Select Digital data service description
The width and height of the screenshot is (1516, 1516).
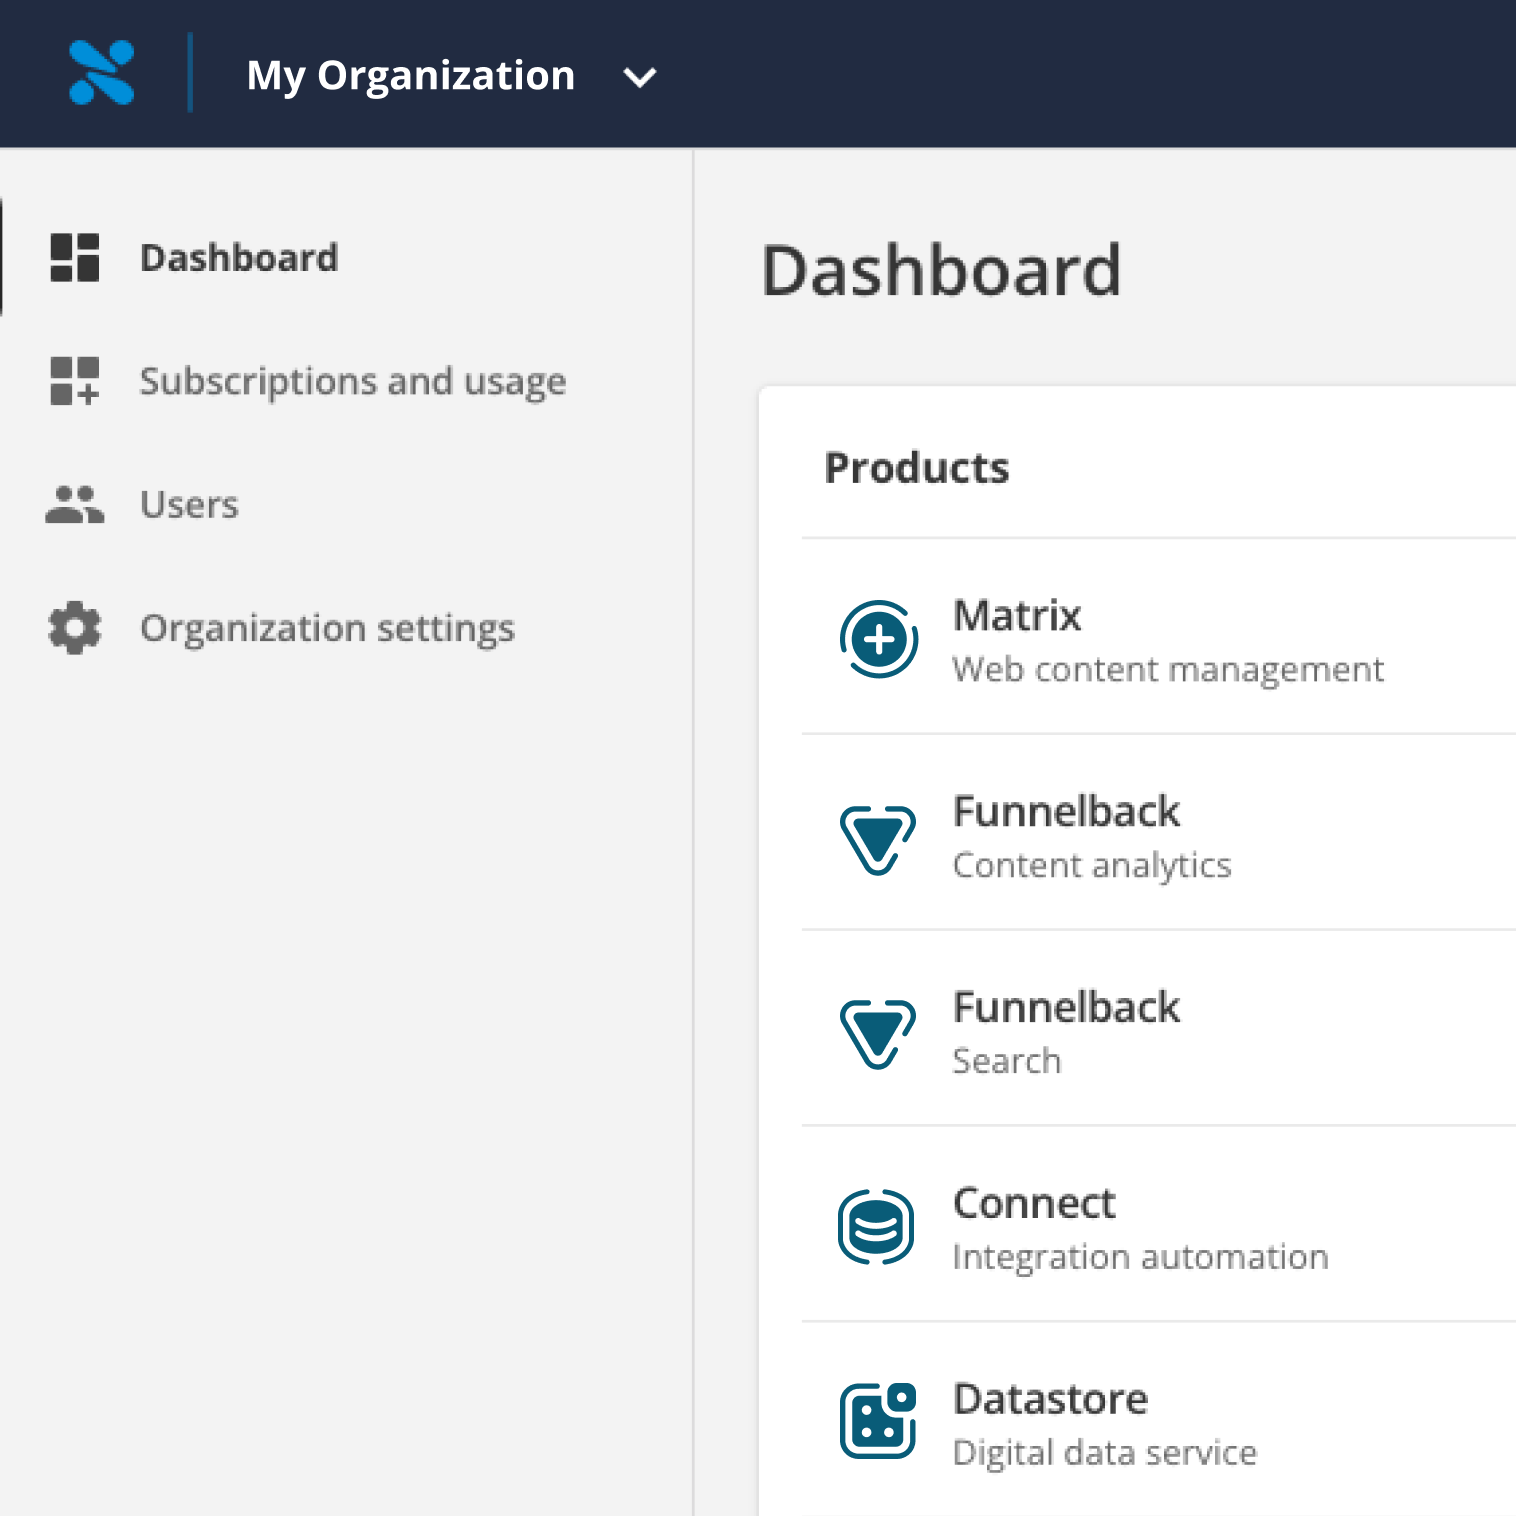click(1105, 1454)
